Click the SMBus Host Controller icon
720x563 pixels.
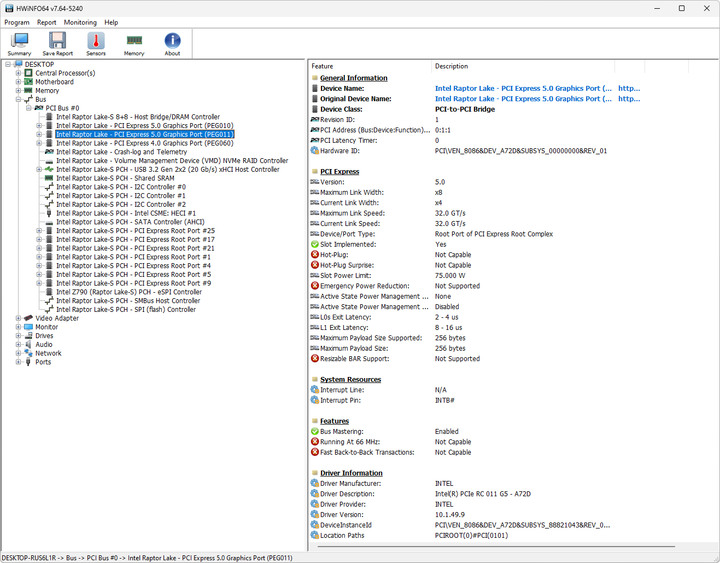[x=49, y=301]
